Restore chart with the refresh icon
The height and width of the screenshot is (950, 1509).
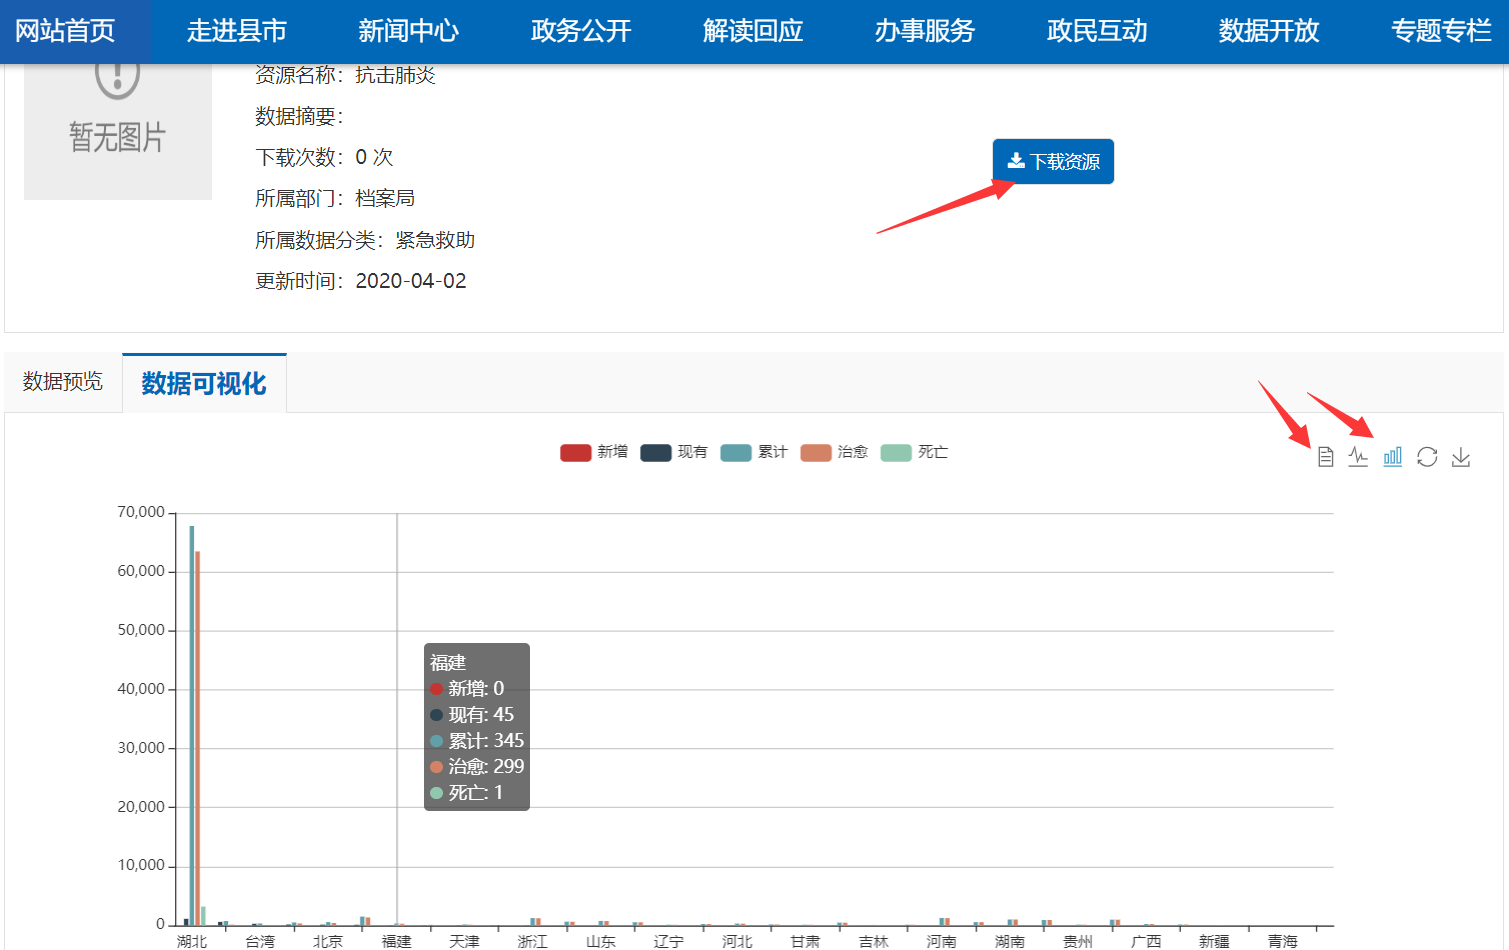pos(1427,457)
